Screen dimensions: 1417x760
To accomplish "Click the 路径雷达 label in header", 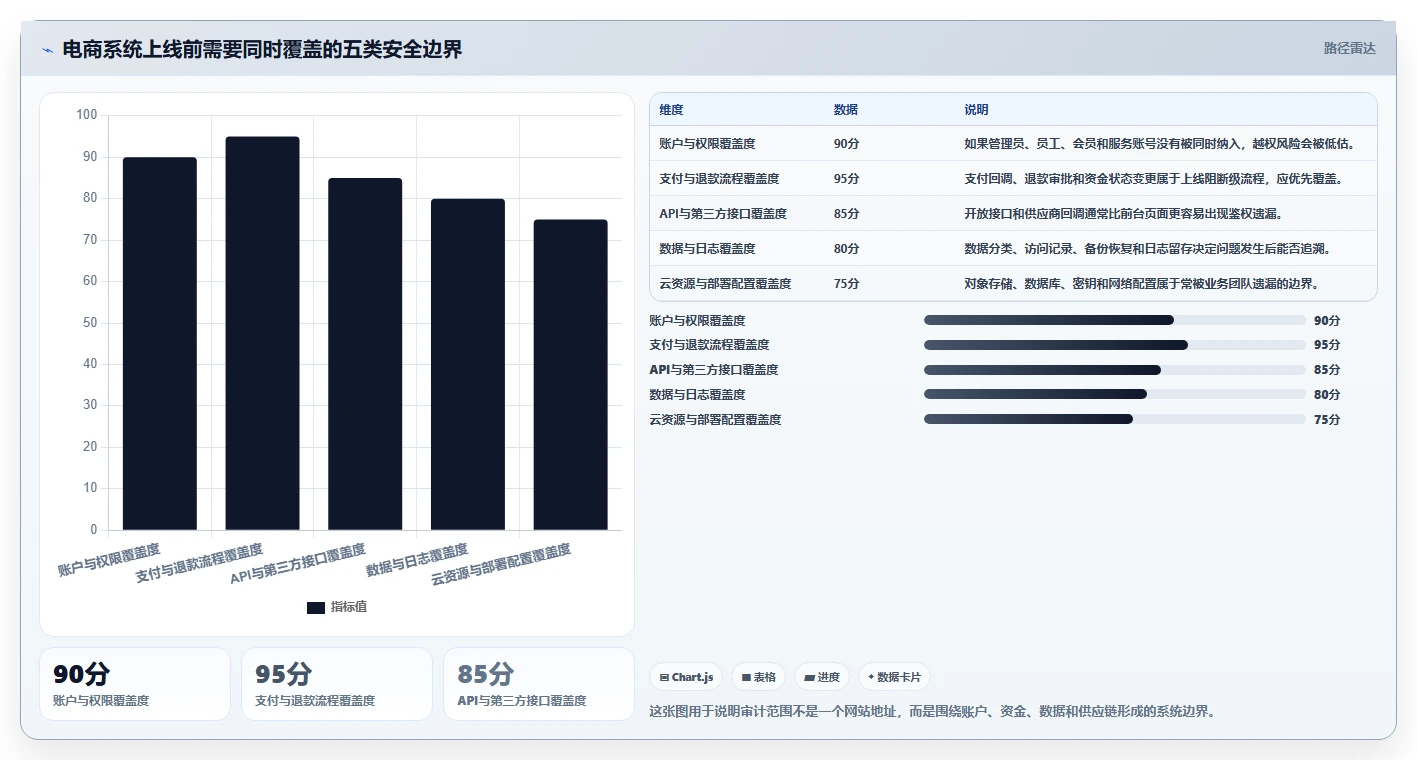I will (1349, 48).
